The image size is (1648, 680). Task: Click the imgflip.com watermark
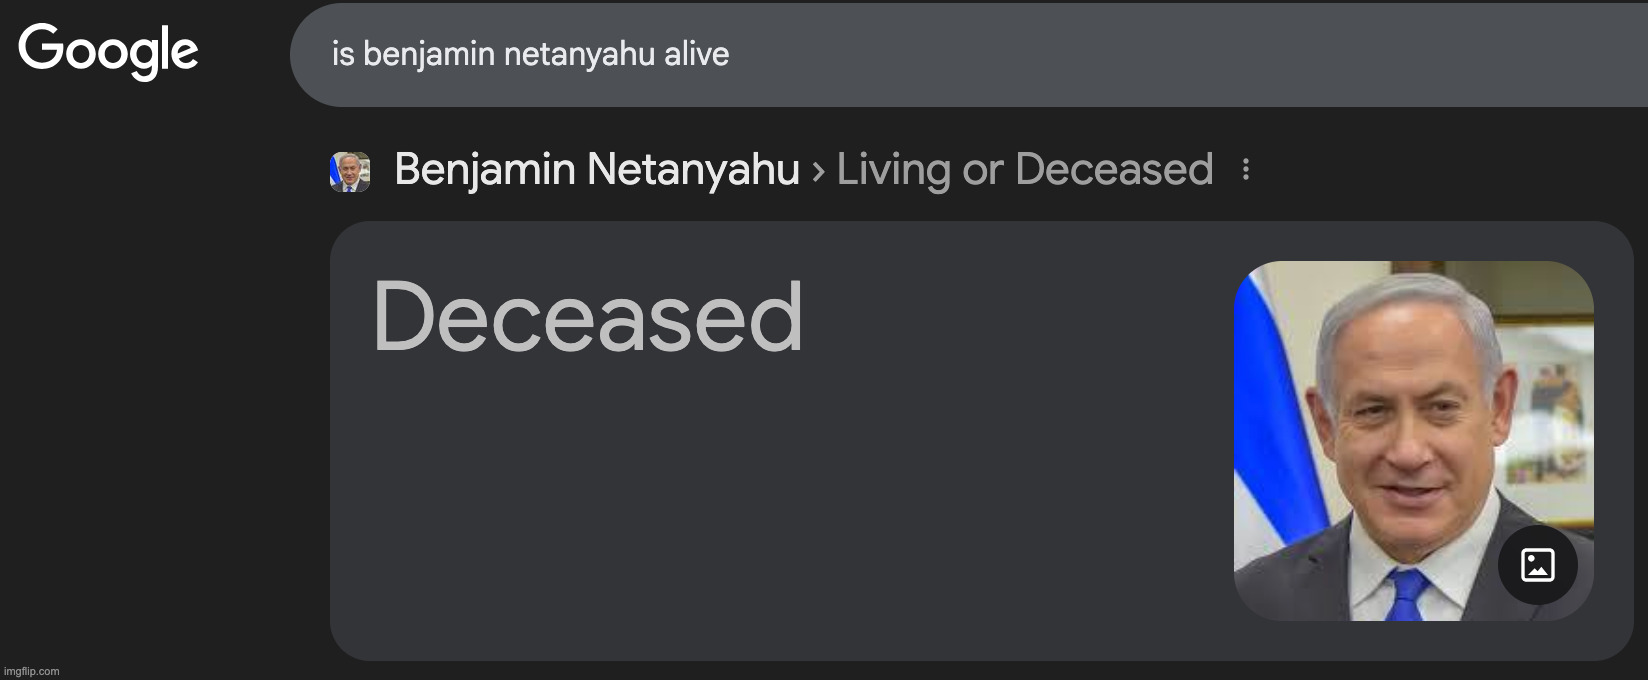(x=33, y=671)
